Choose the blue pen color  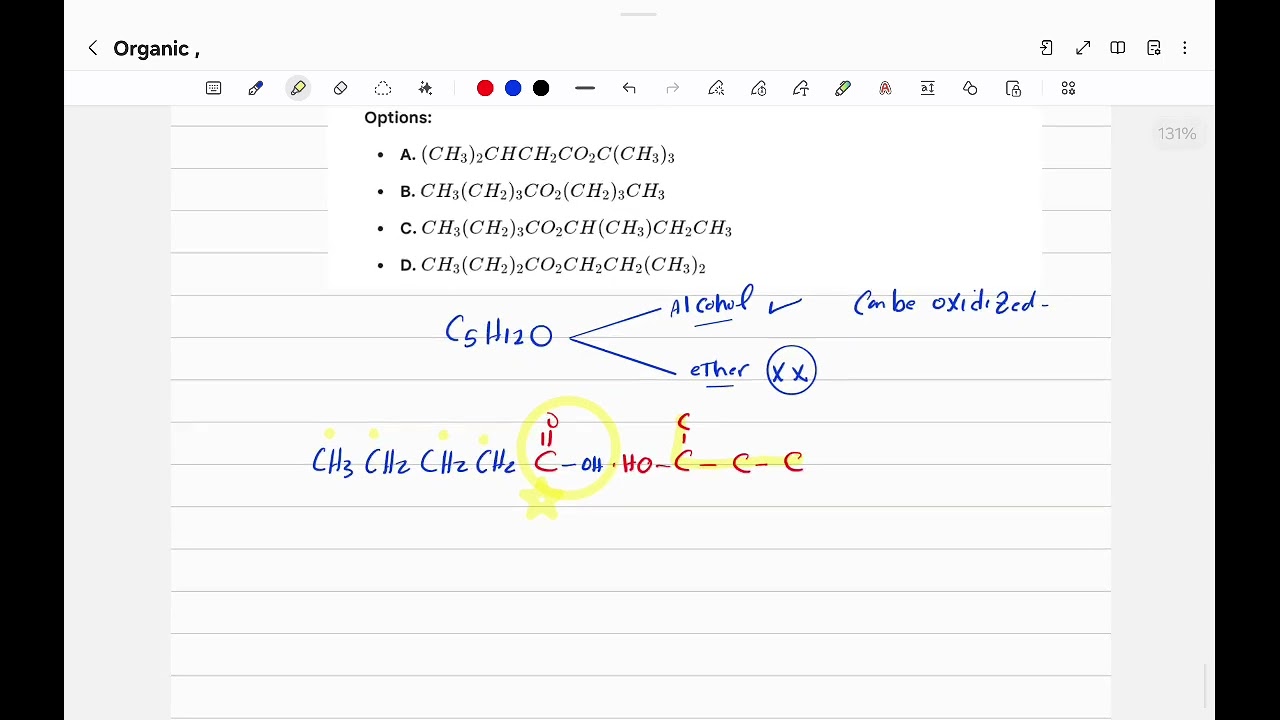point(513,88)
